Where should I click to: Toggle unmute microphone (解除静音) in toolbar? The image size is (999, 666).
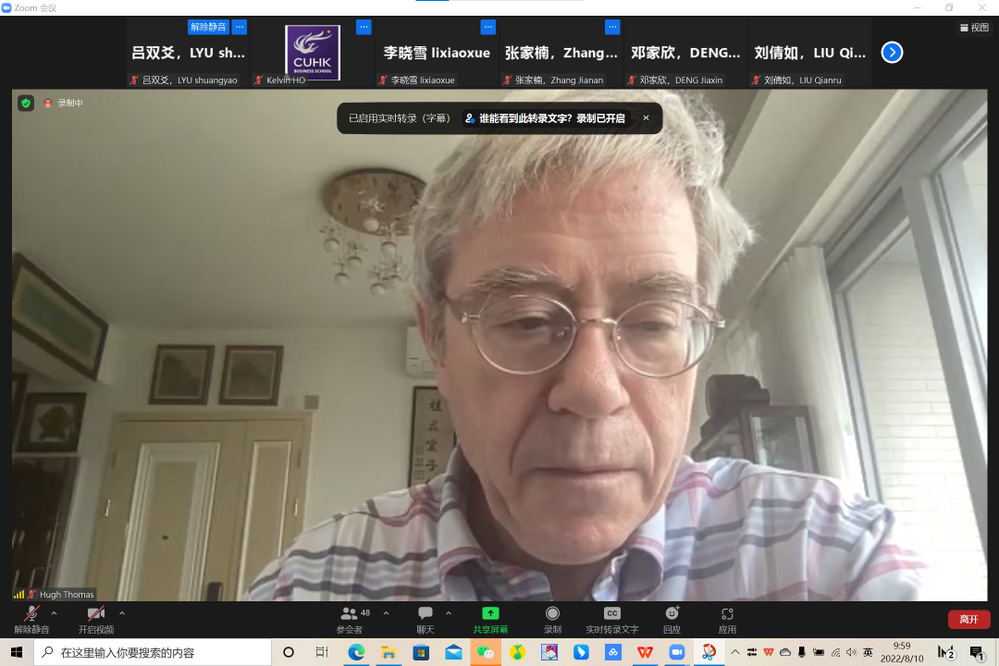[x=32, y=614]
